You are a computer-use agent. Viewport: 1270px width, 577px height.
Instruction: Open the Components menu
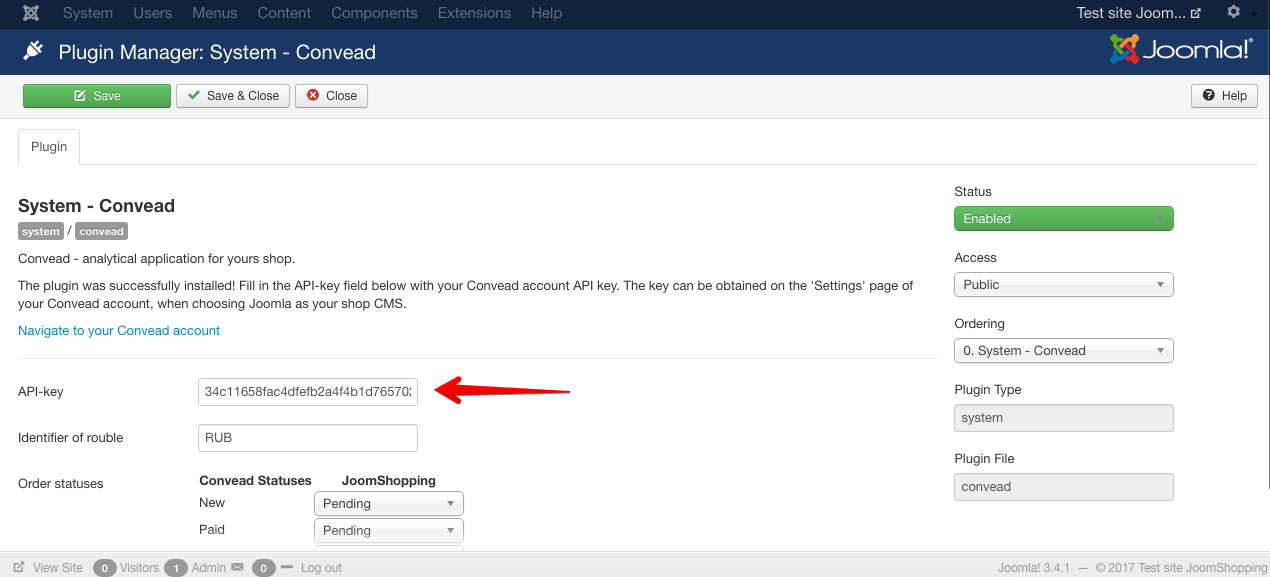point(374,13)
